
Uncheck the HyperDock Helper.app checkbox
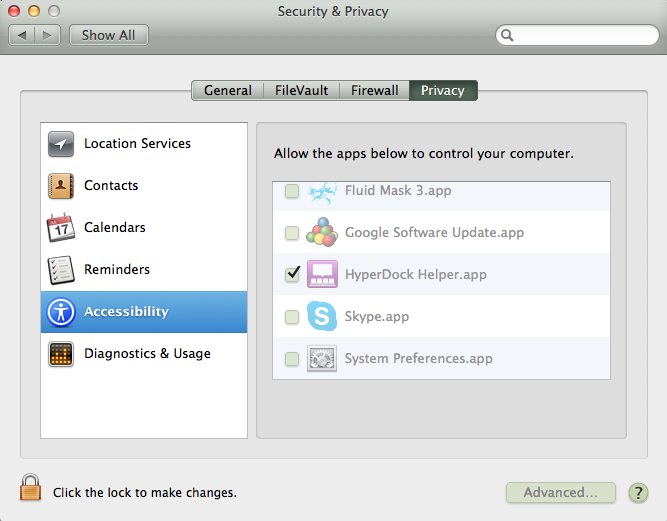pos(292,273)
